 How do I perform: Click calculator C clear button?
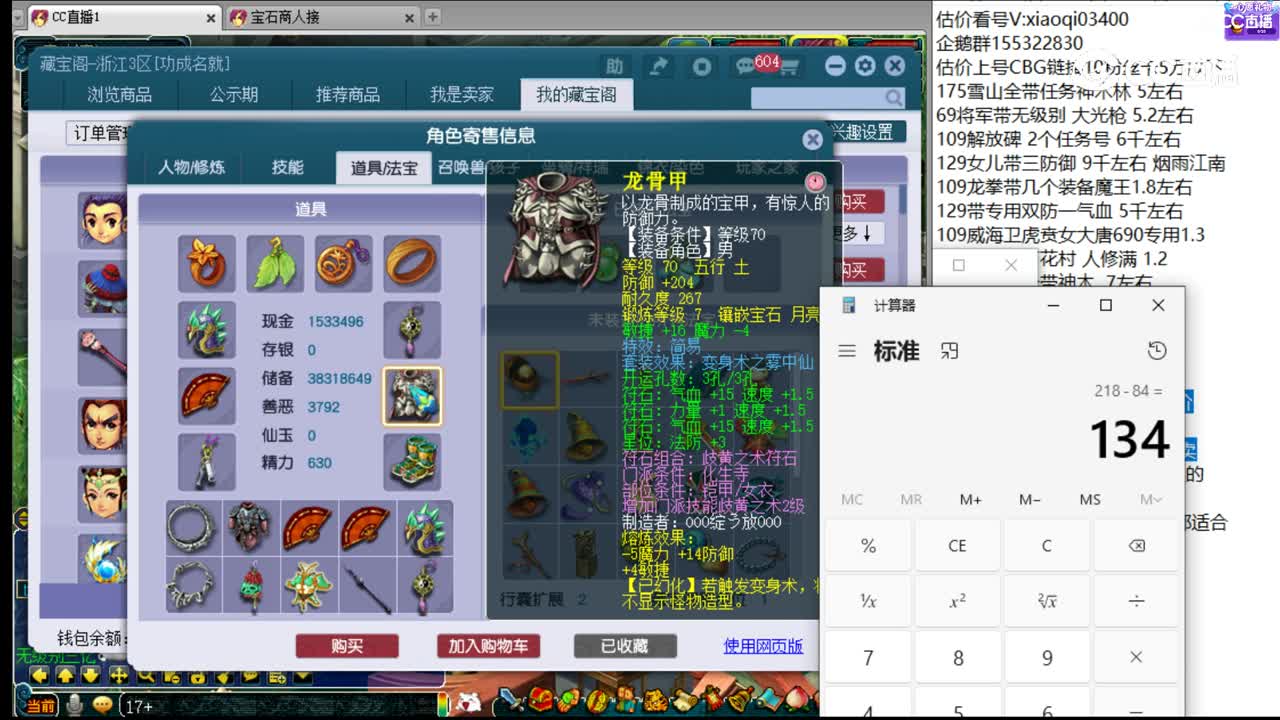pyautogui.click(x=1047, y=546)
